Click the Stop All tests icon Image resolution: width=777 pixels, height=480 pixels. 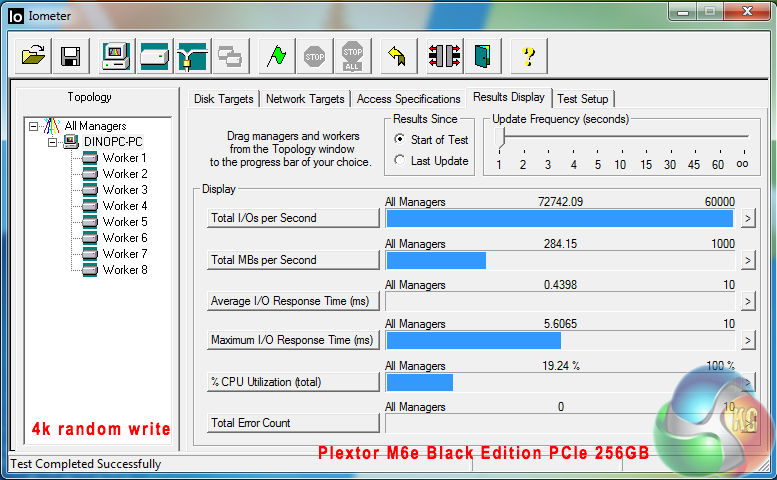(352, 56)
